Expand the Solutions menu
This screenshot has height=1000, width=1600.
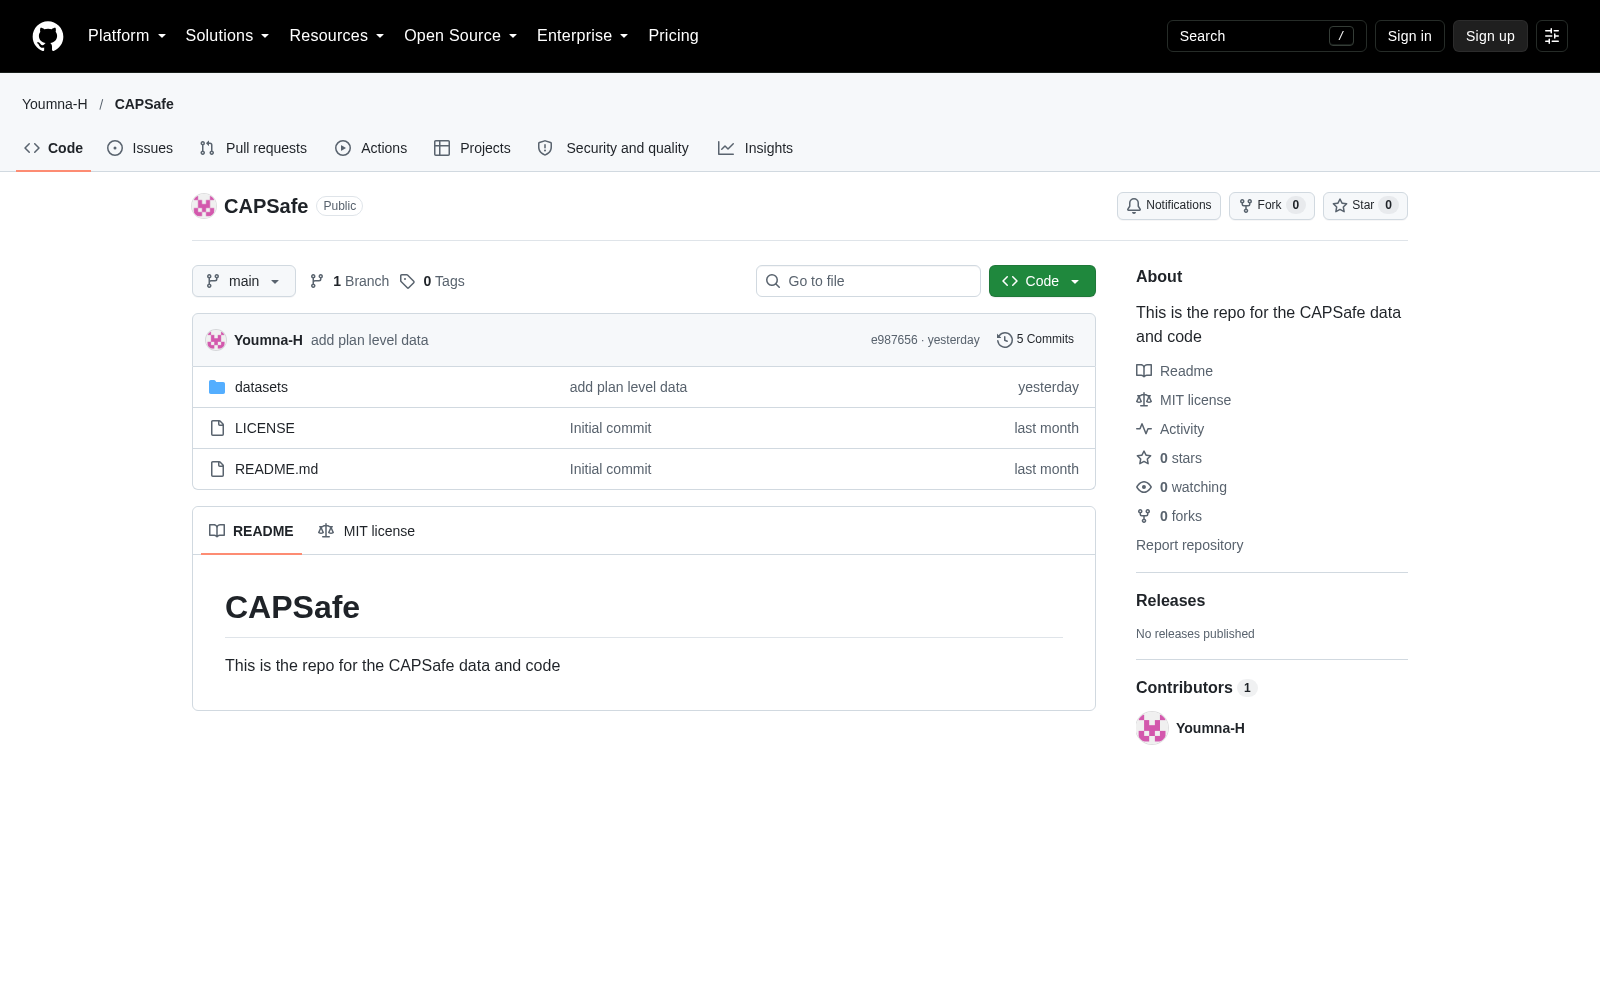pos(227,36)
